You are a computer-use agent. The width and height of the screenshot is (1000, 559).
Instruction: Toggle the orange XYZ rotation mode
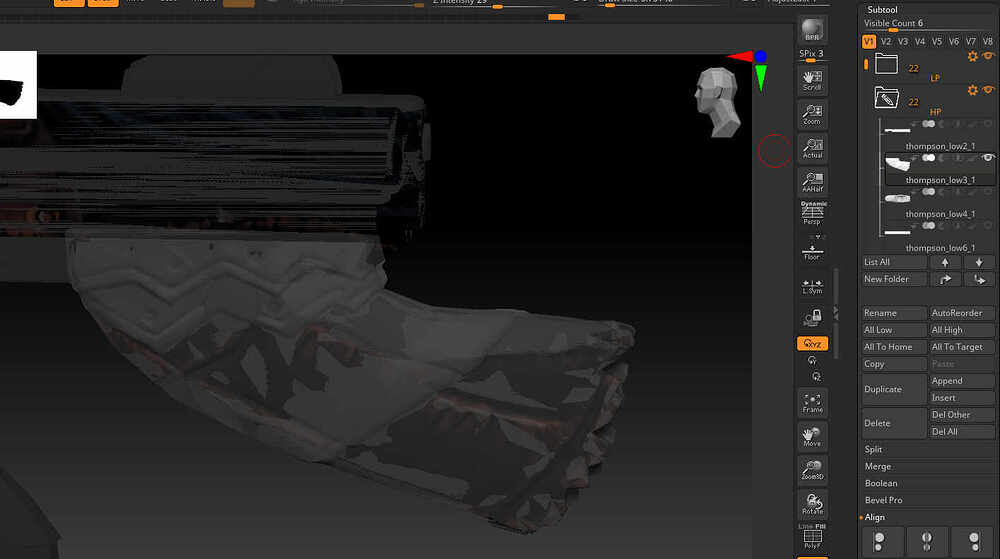point(812,344)
